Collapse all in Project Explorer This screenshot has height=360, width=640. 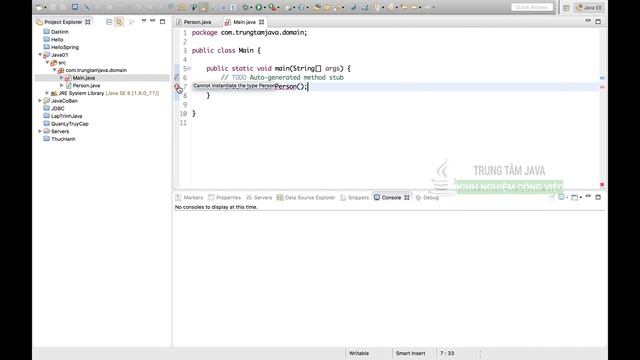tap(109, 22)
